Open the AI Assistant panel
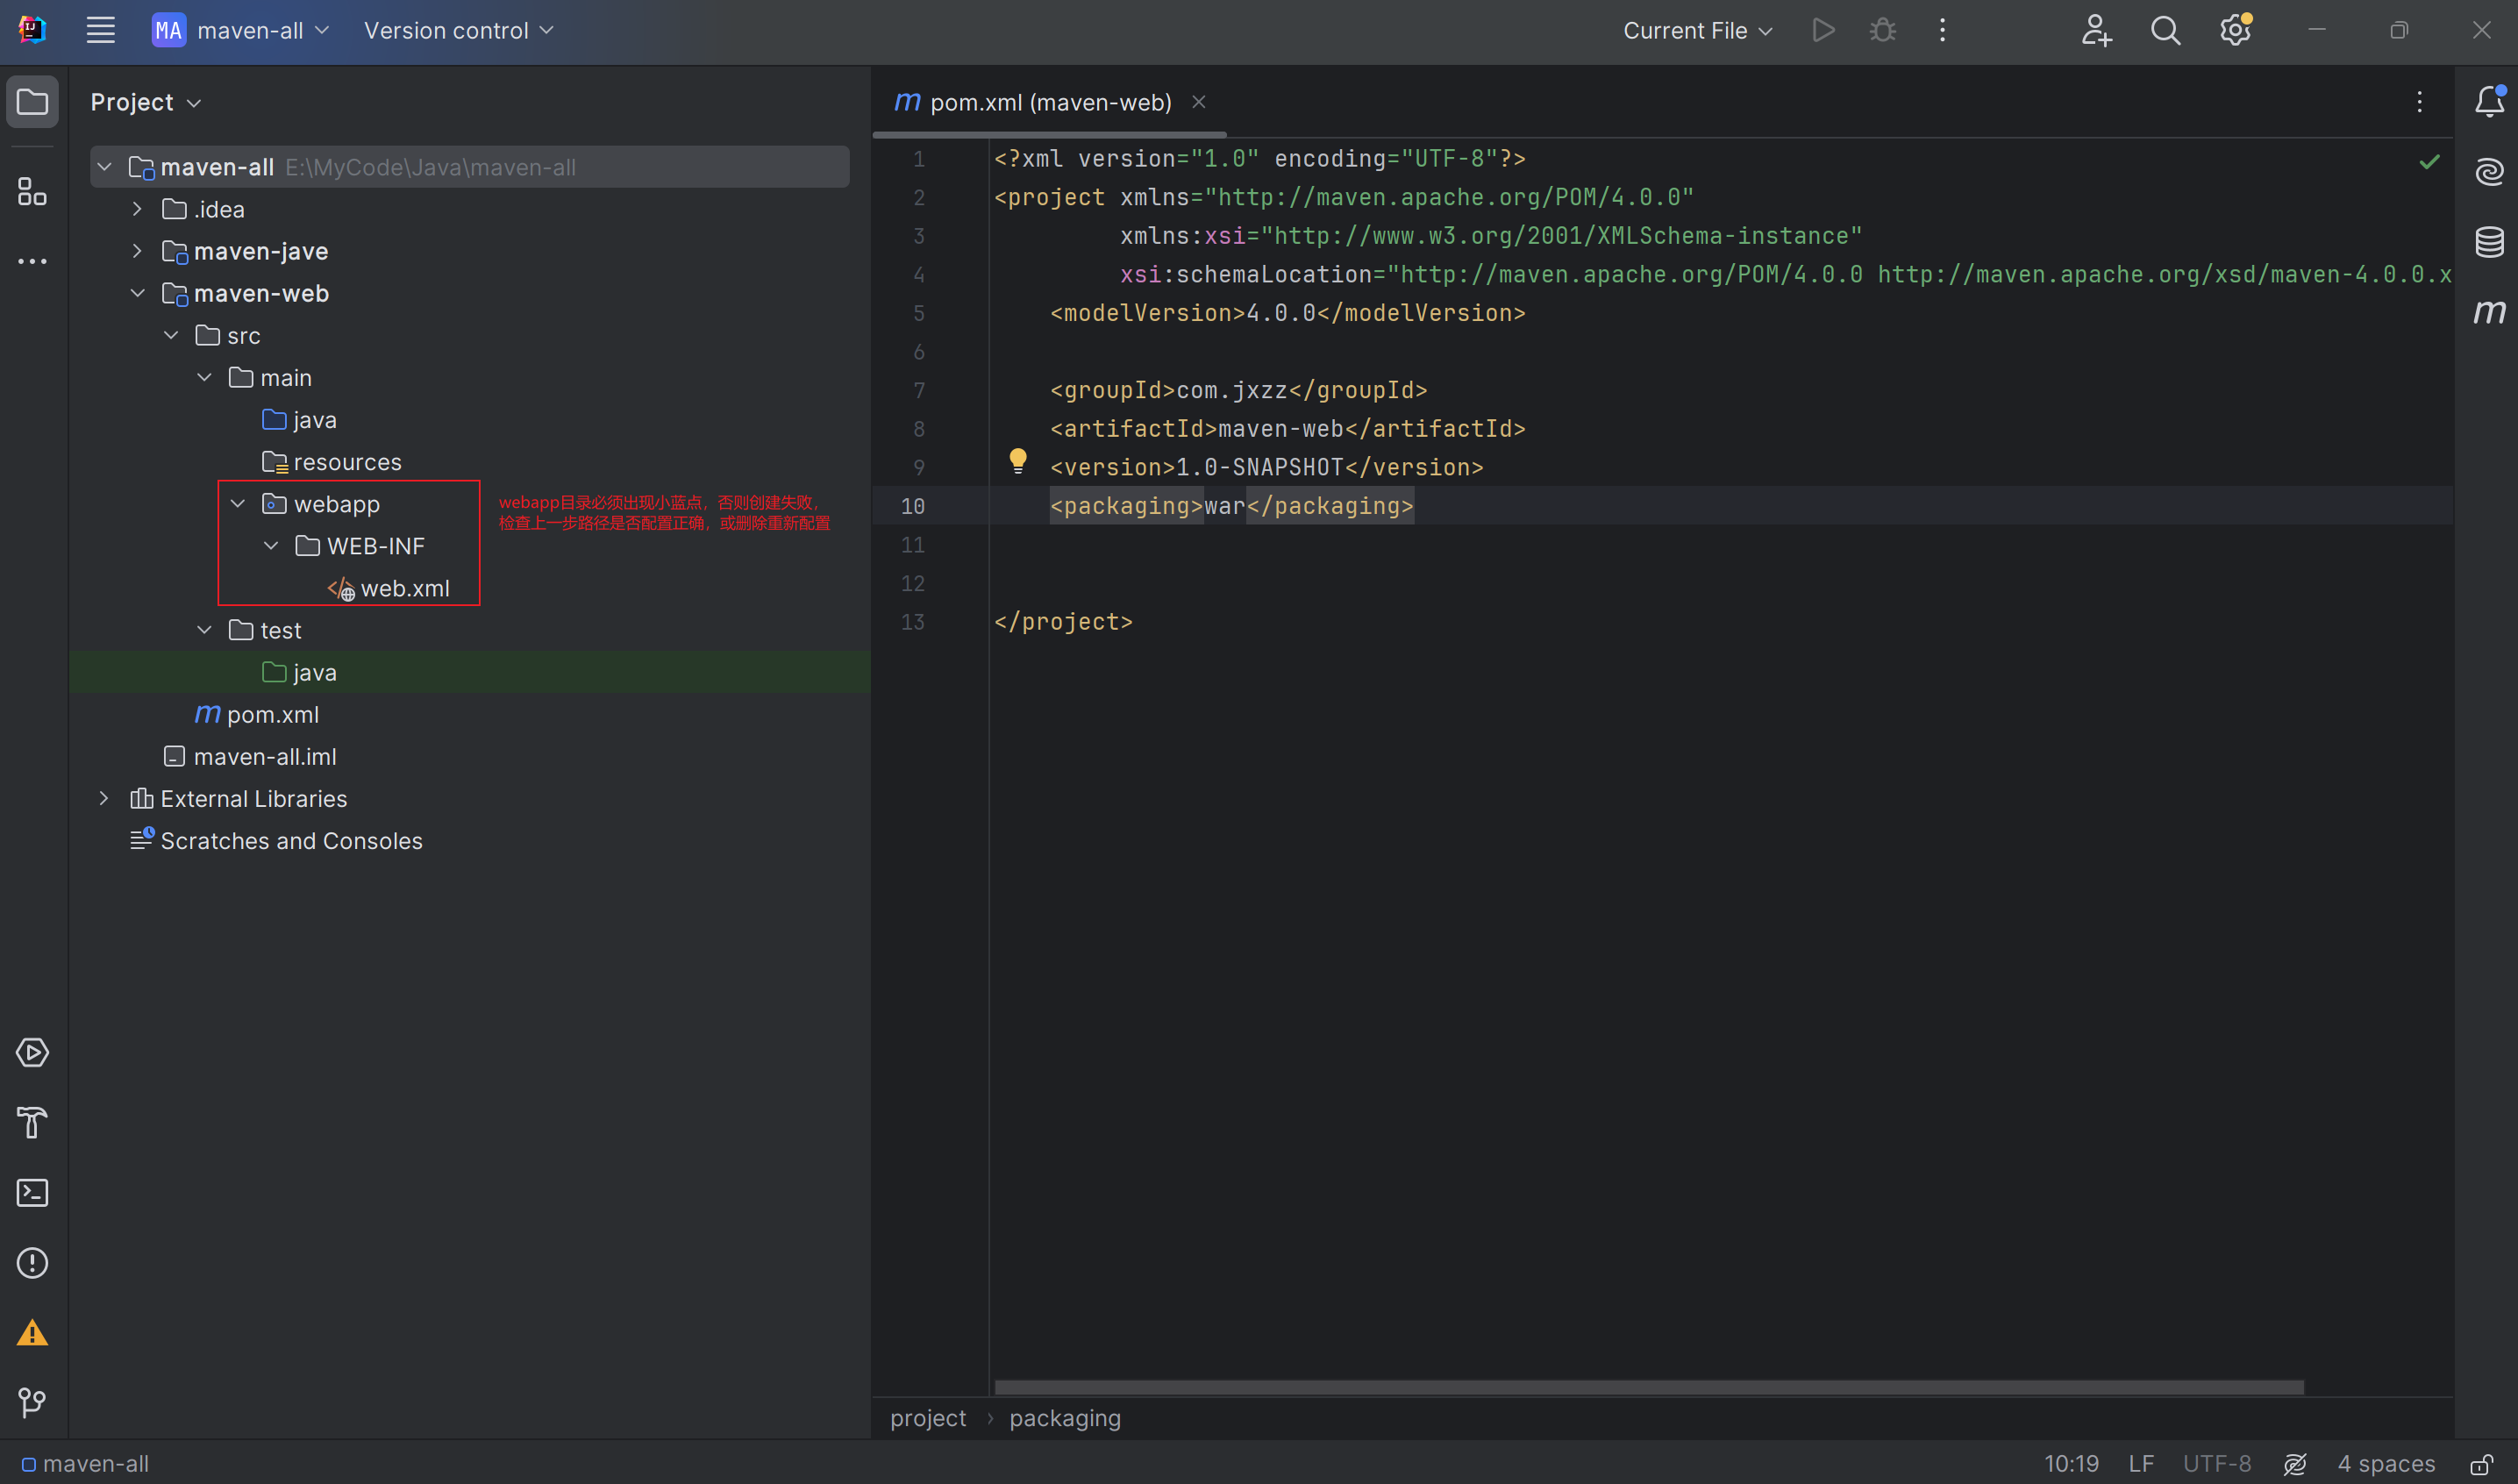This screenshot has width=2518, height=1484. [2490, 170]
